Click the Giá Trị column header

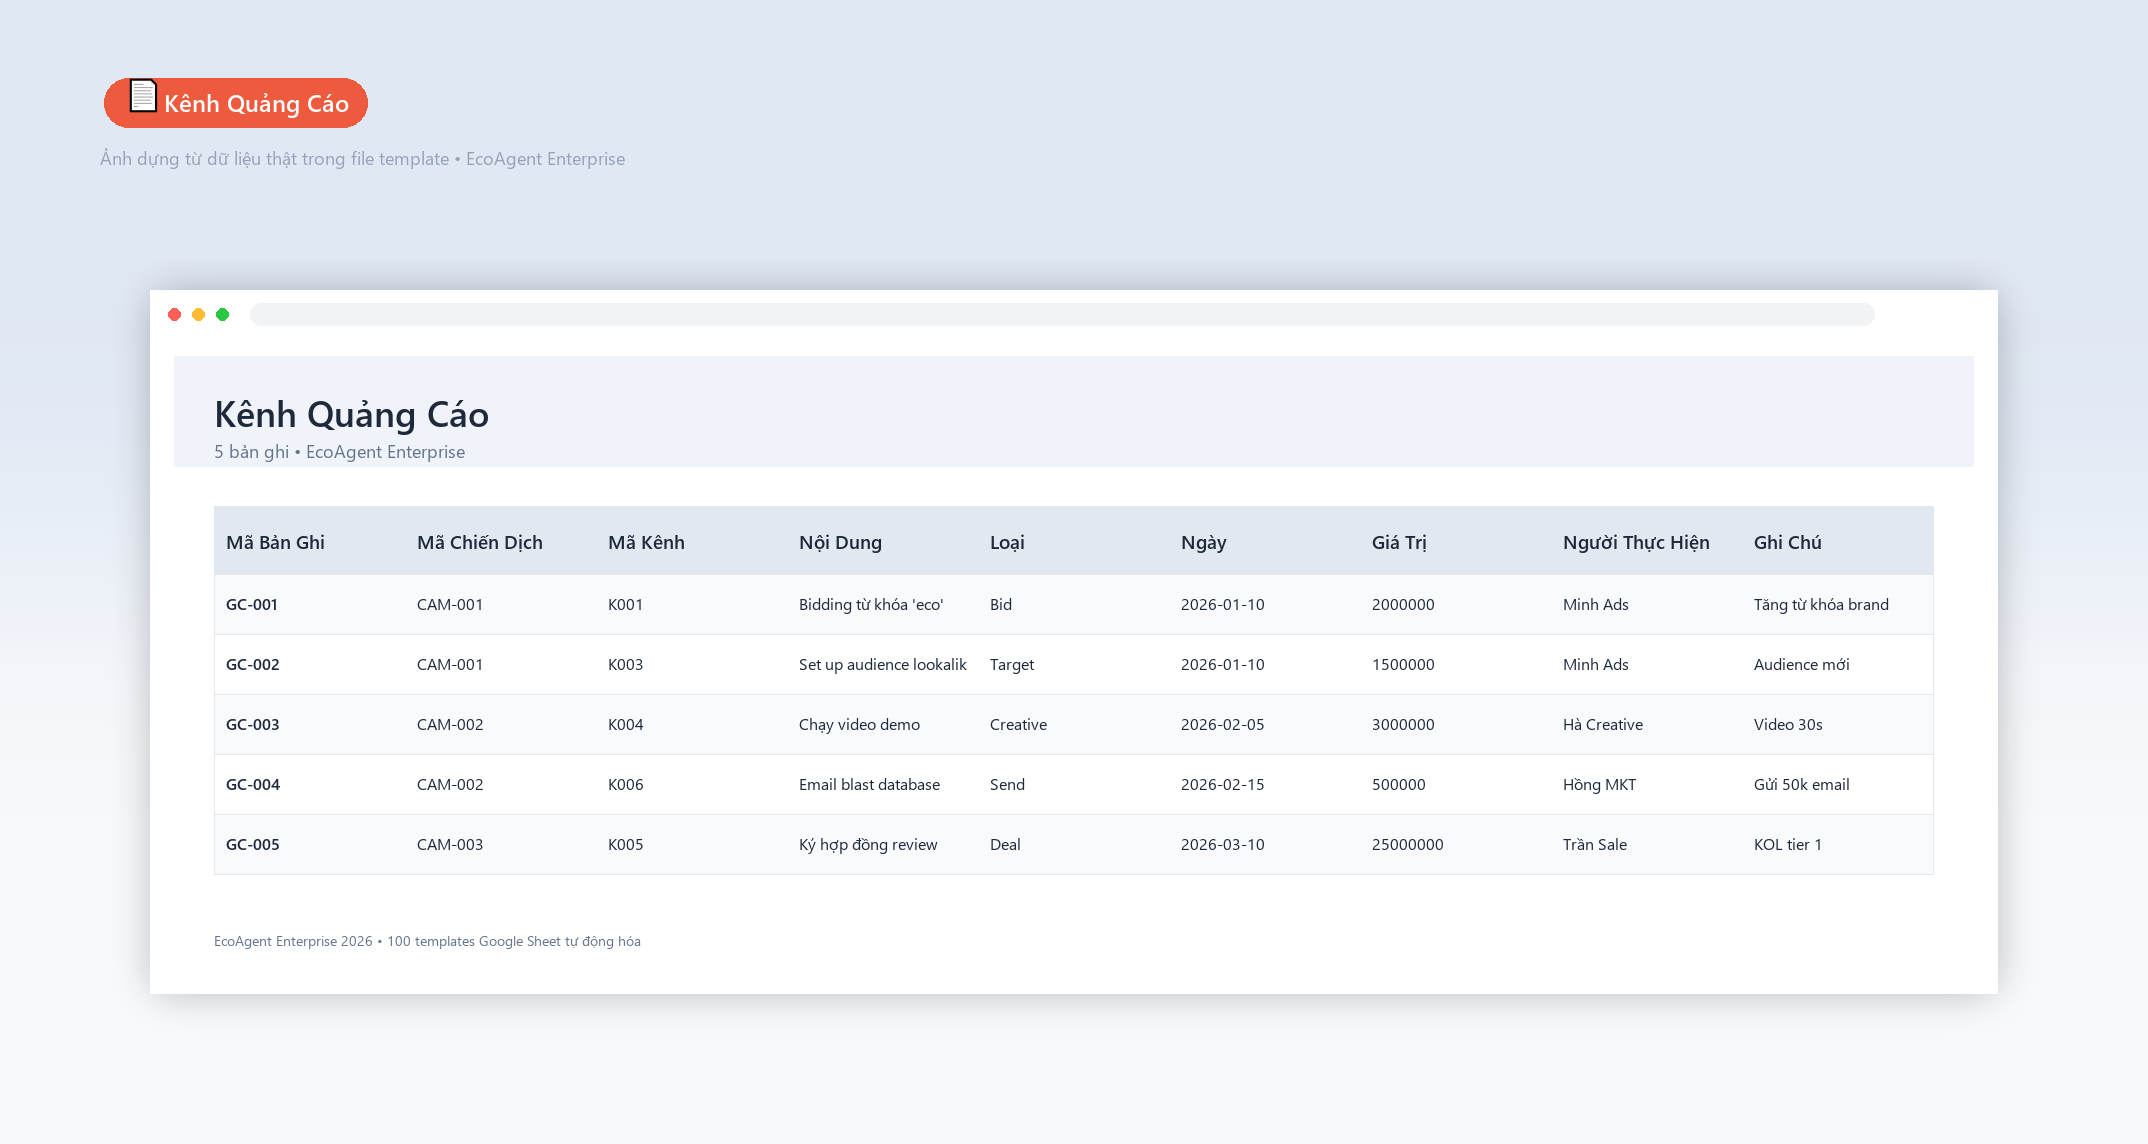tap(1399, 542)
